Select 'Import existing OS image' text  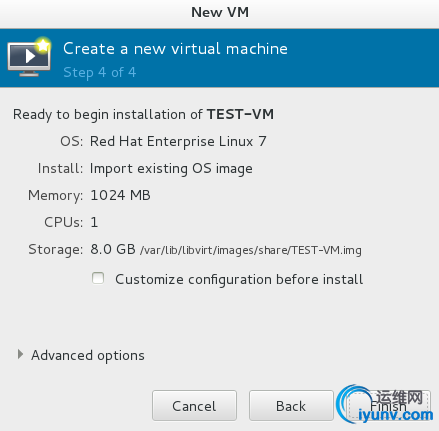[x=171, y=169]
